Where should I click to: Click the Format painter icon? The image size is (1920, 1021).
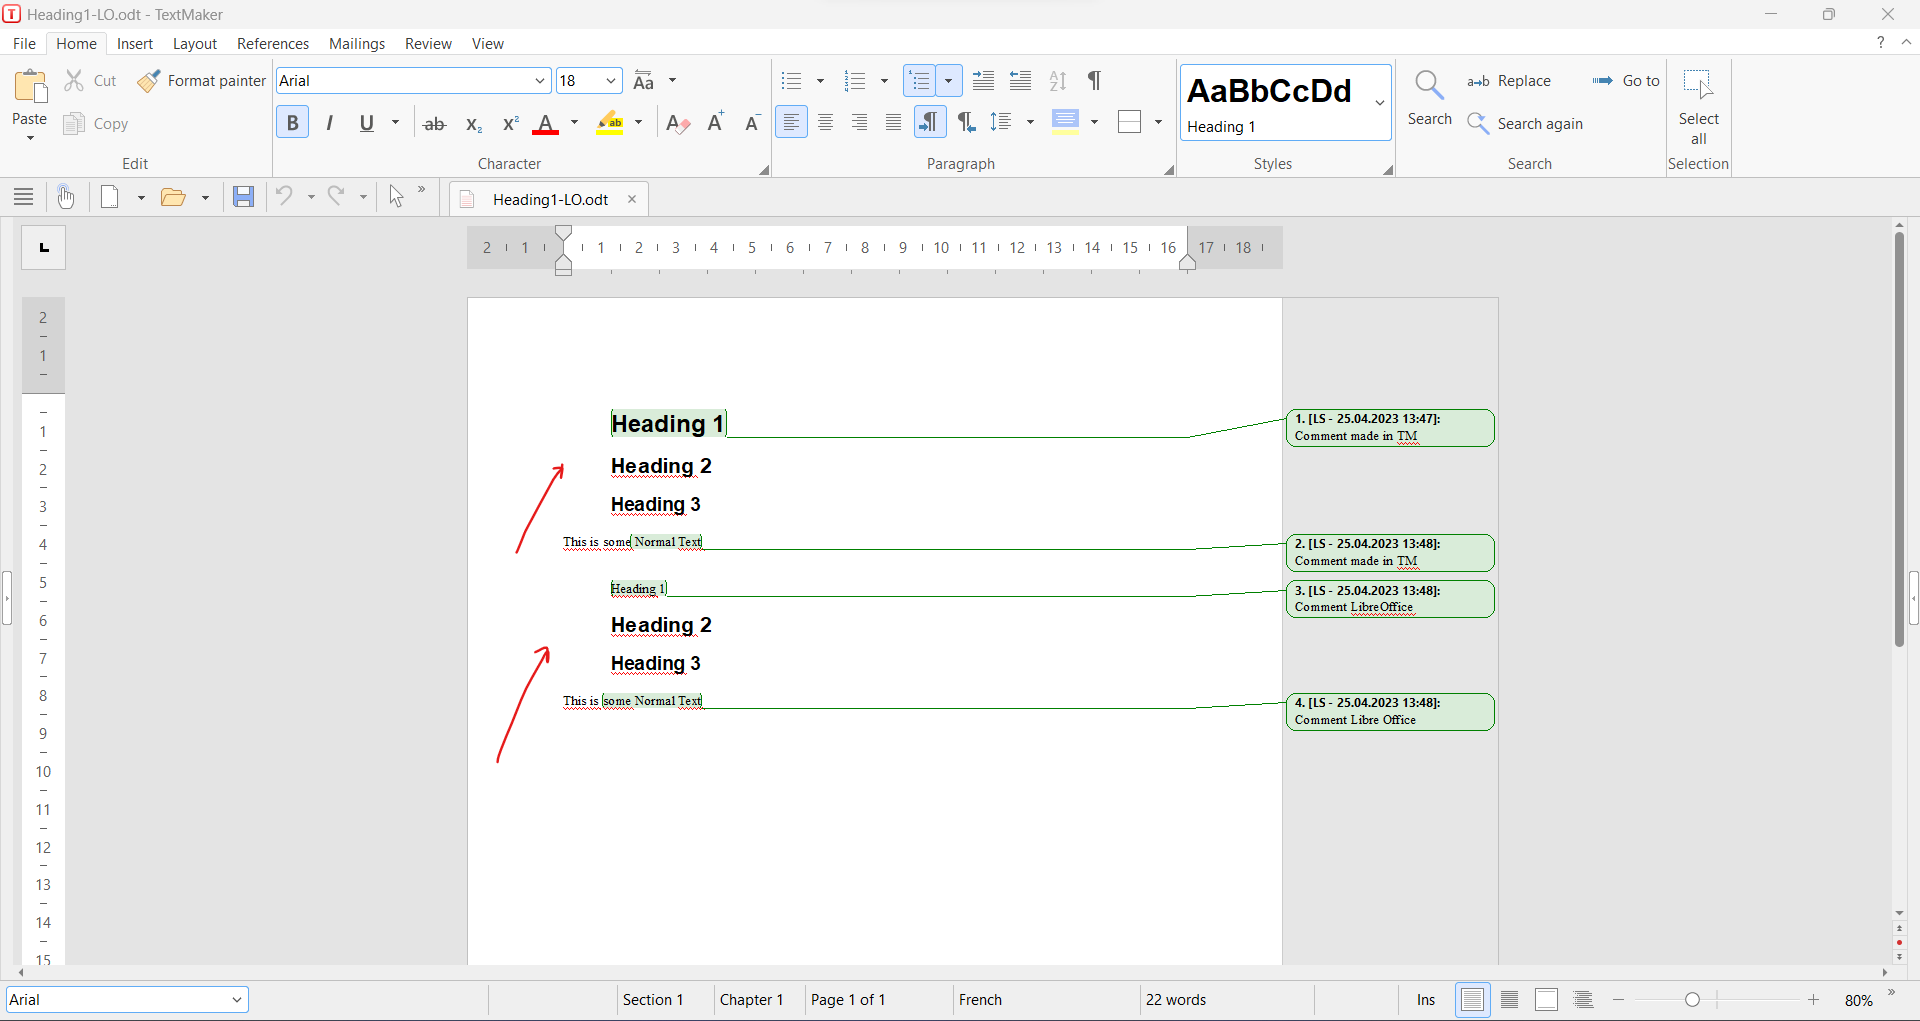click(150, 81)
